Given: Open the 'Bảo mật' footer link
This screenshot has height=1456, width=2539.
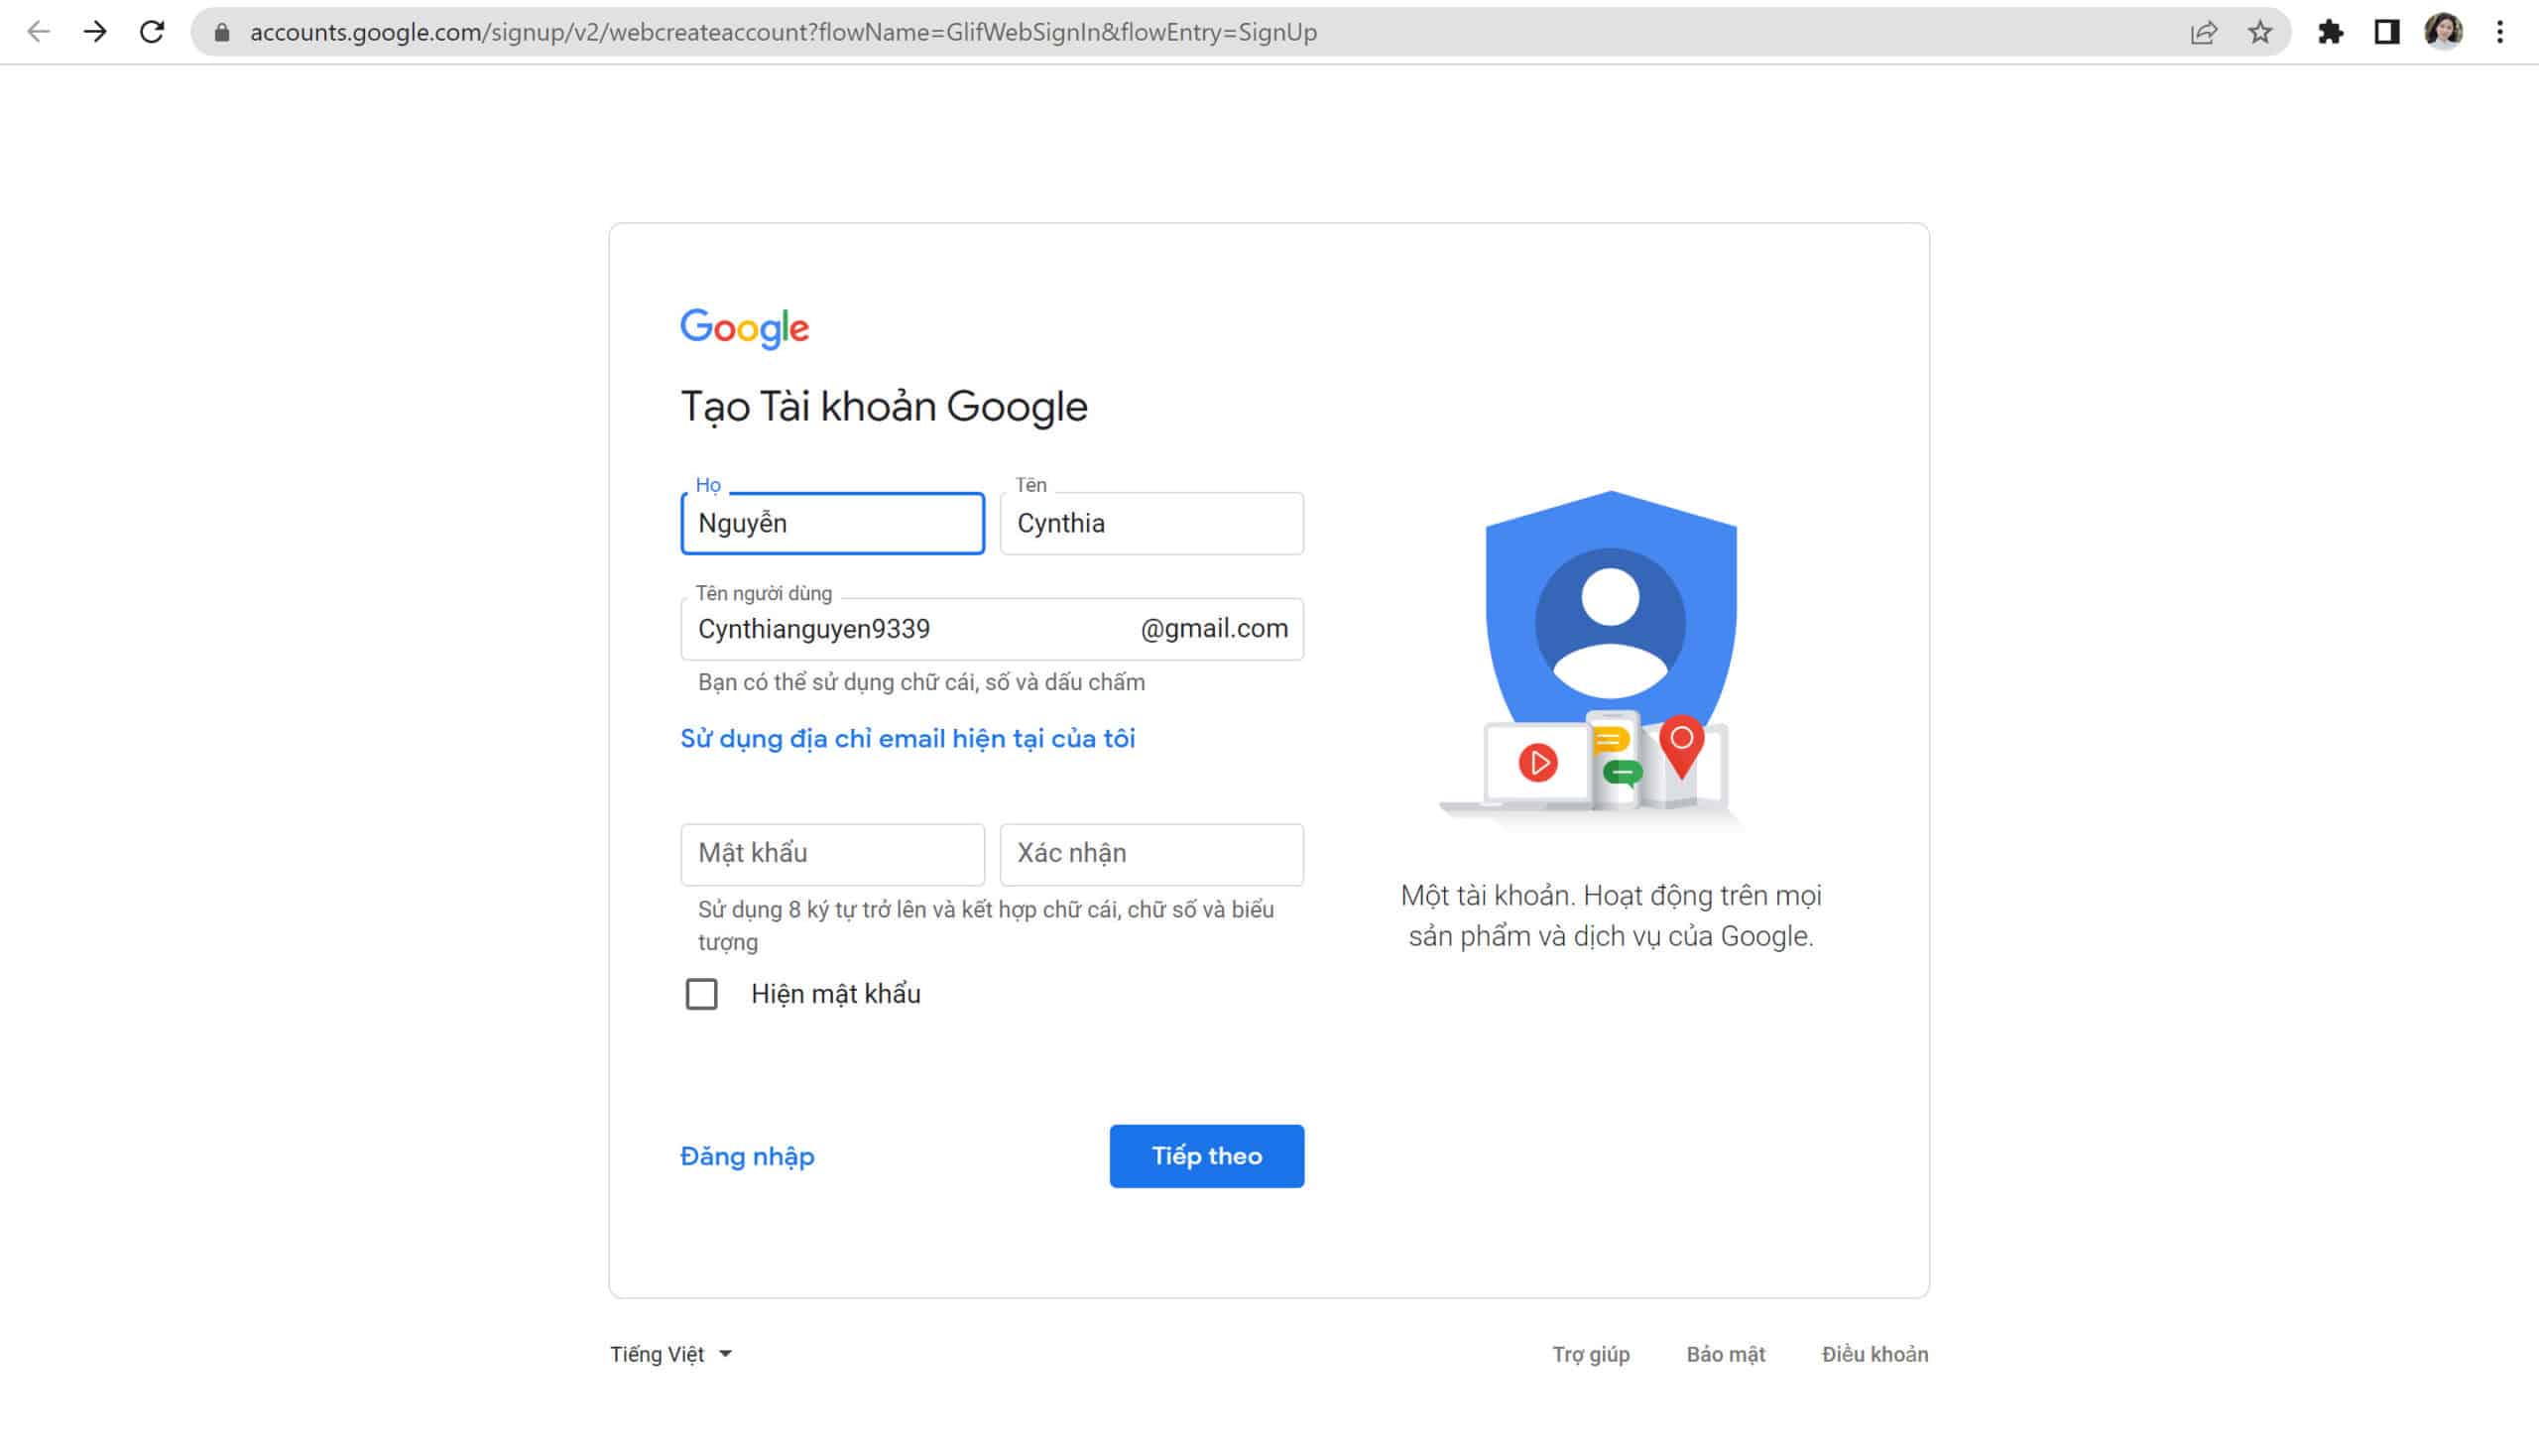Looking at the screenshot, I should tap(1726, 1354).
